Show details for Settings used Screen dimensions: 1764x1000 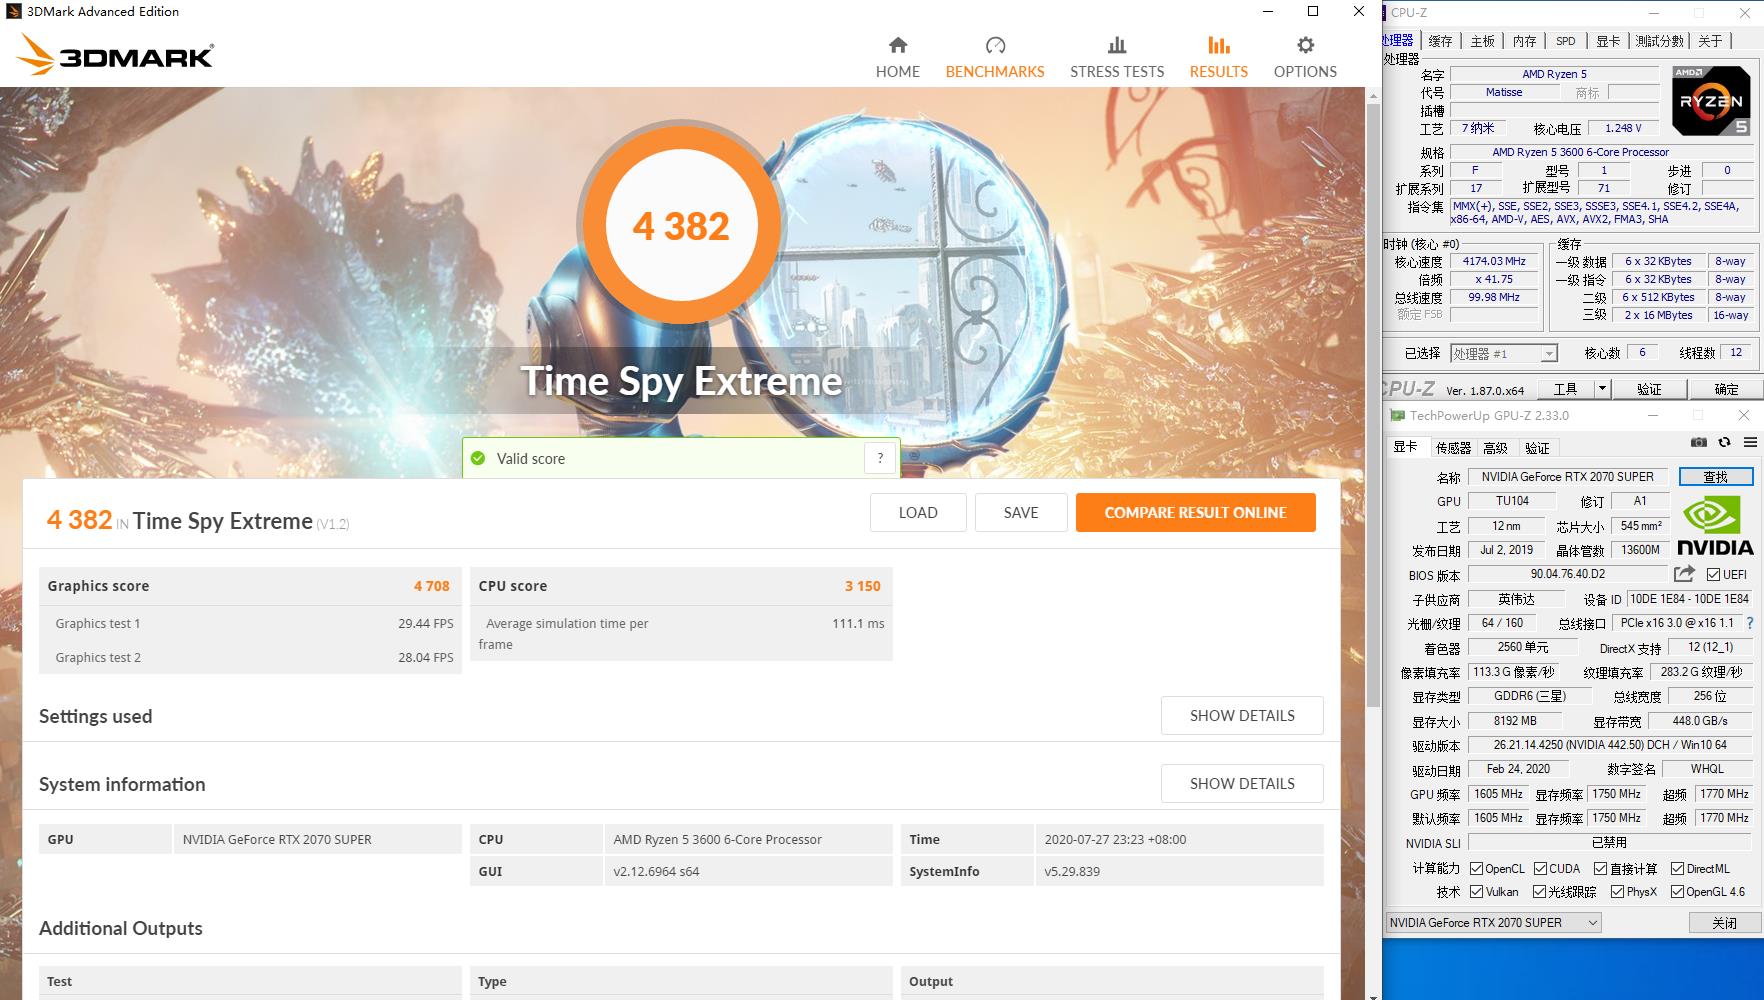(1241, 716)
